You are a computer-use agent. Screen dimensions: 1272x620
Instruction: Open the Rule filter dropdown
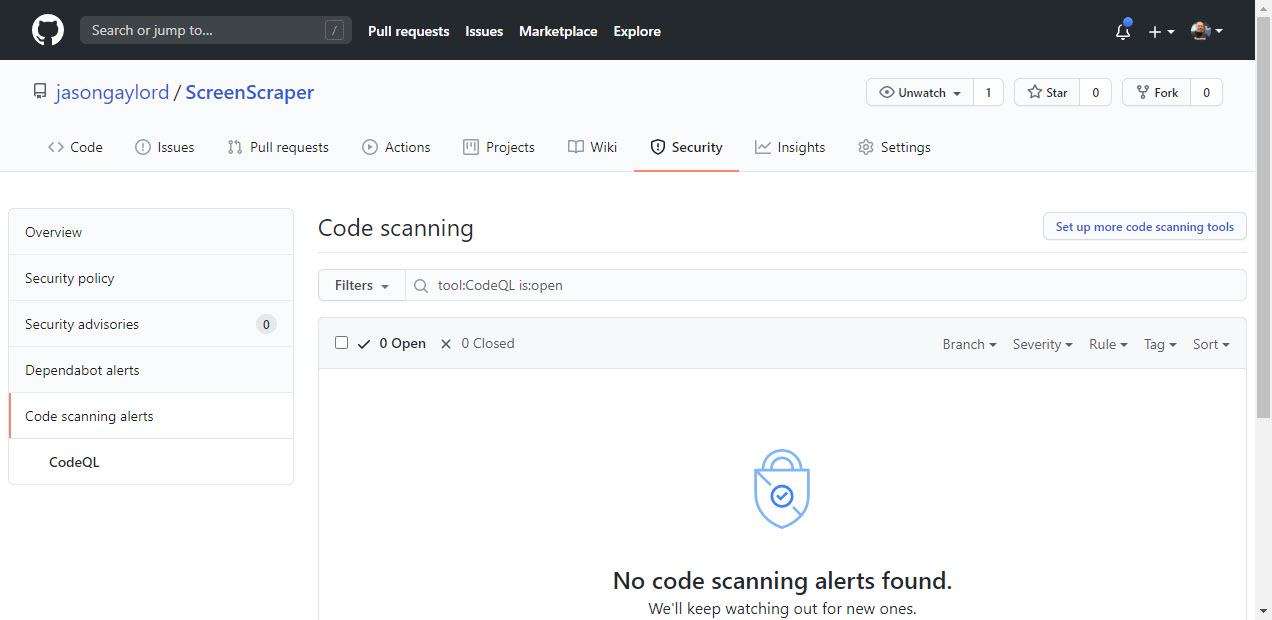pos(1108,344)
